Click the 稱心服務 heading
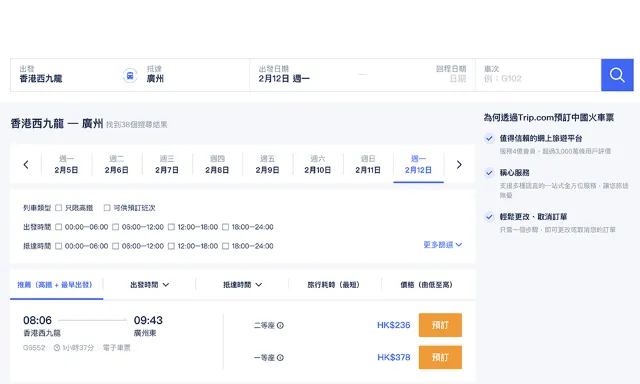 514,173
